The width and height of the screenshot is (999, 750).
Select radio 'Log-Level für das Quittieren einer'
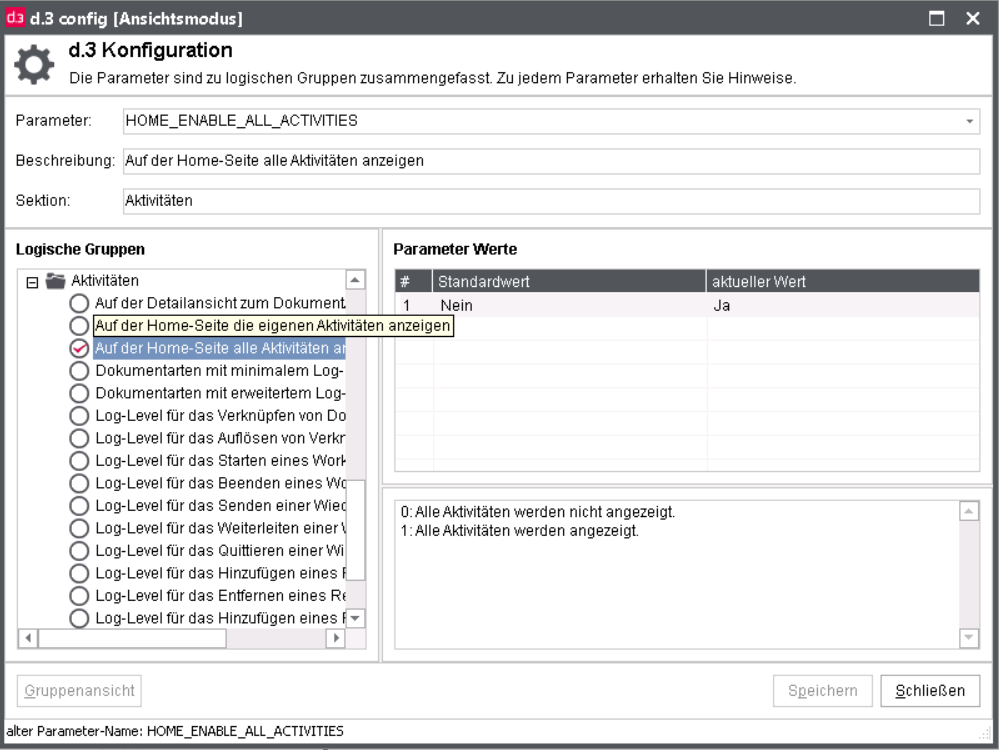pyautogui.click(x=79, y=551)
